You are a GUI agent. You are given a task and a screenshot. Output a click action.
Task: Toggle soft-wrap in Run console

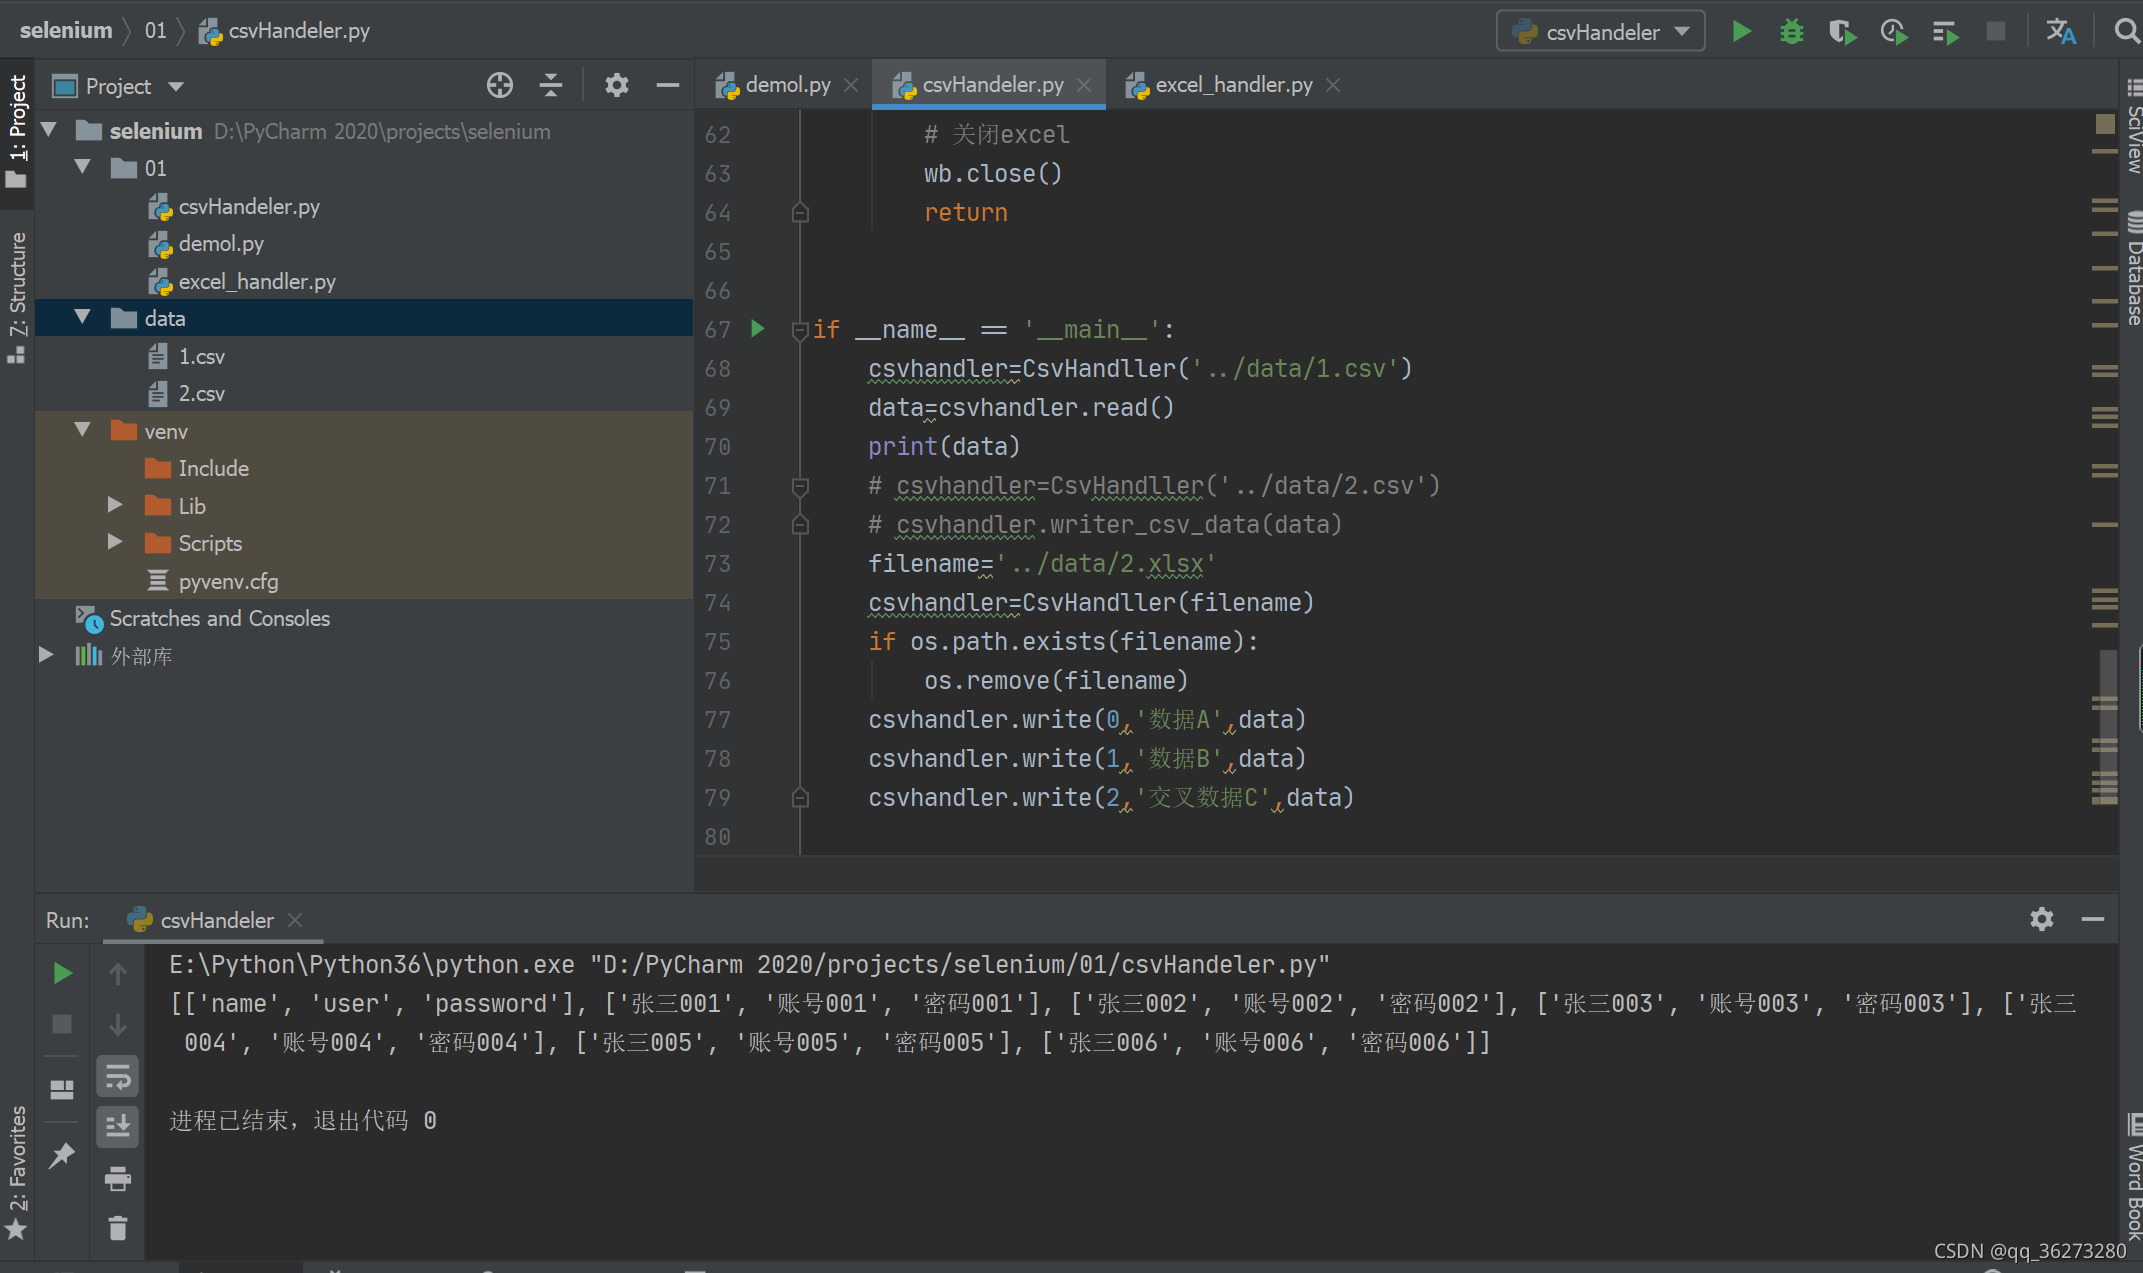[x=118, y=1077]
